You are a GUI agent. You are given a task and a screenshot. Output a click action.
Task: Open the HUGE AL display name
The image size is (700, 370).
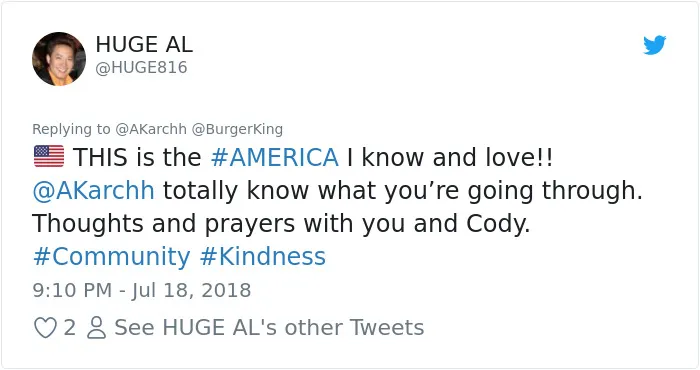pos(144,44)
